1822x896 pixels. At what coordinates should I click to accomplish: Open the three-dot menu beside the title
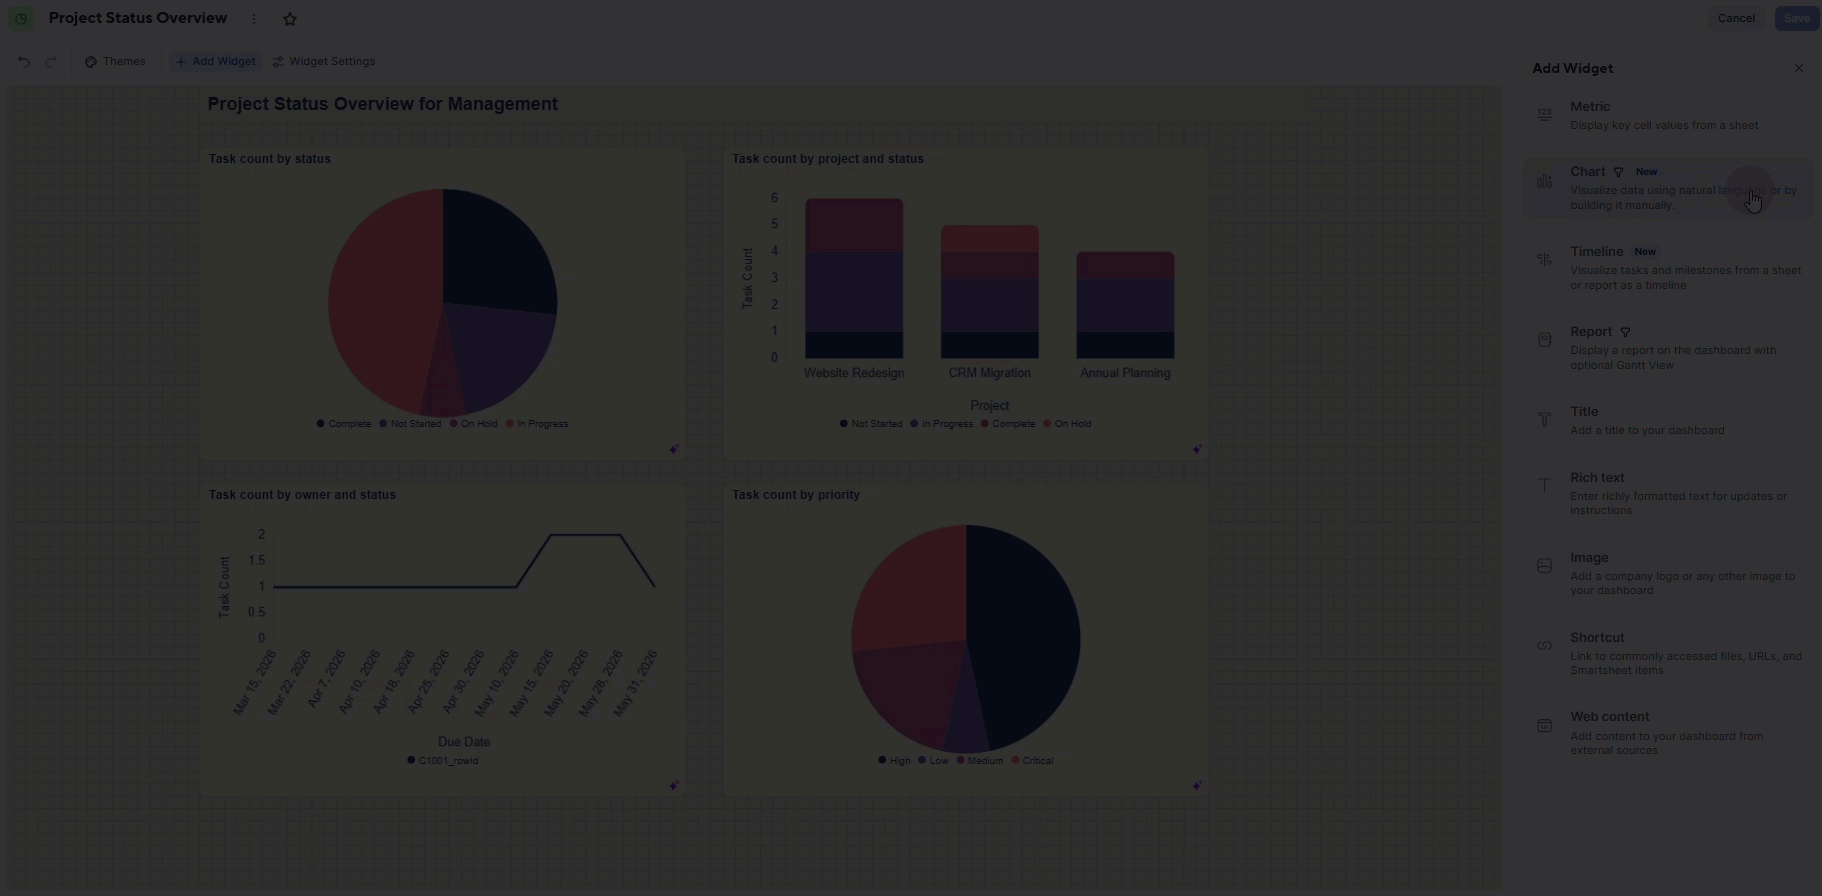point(254,19)
